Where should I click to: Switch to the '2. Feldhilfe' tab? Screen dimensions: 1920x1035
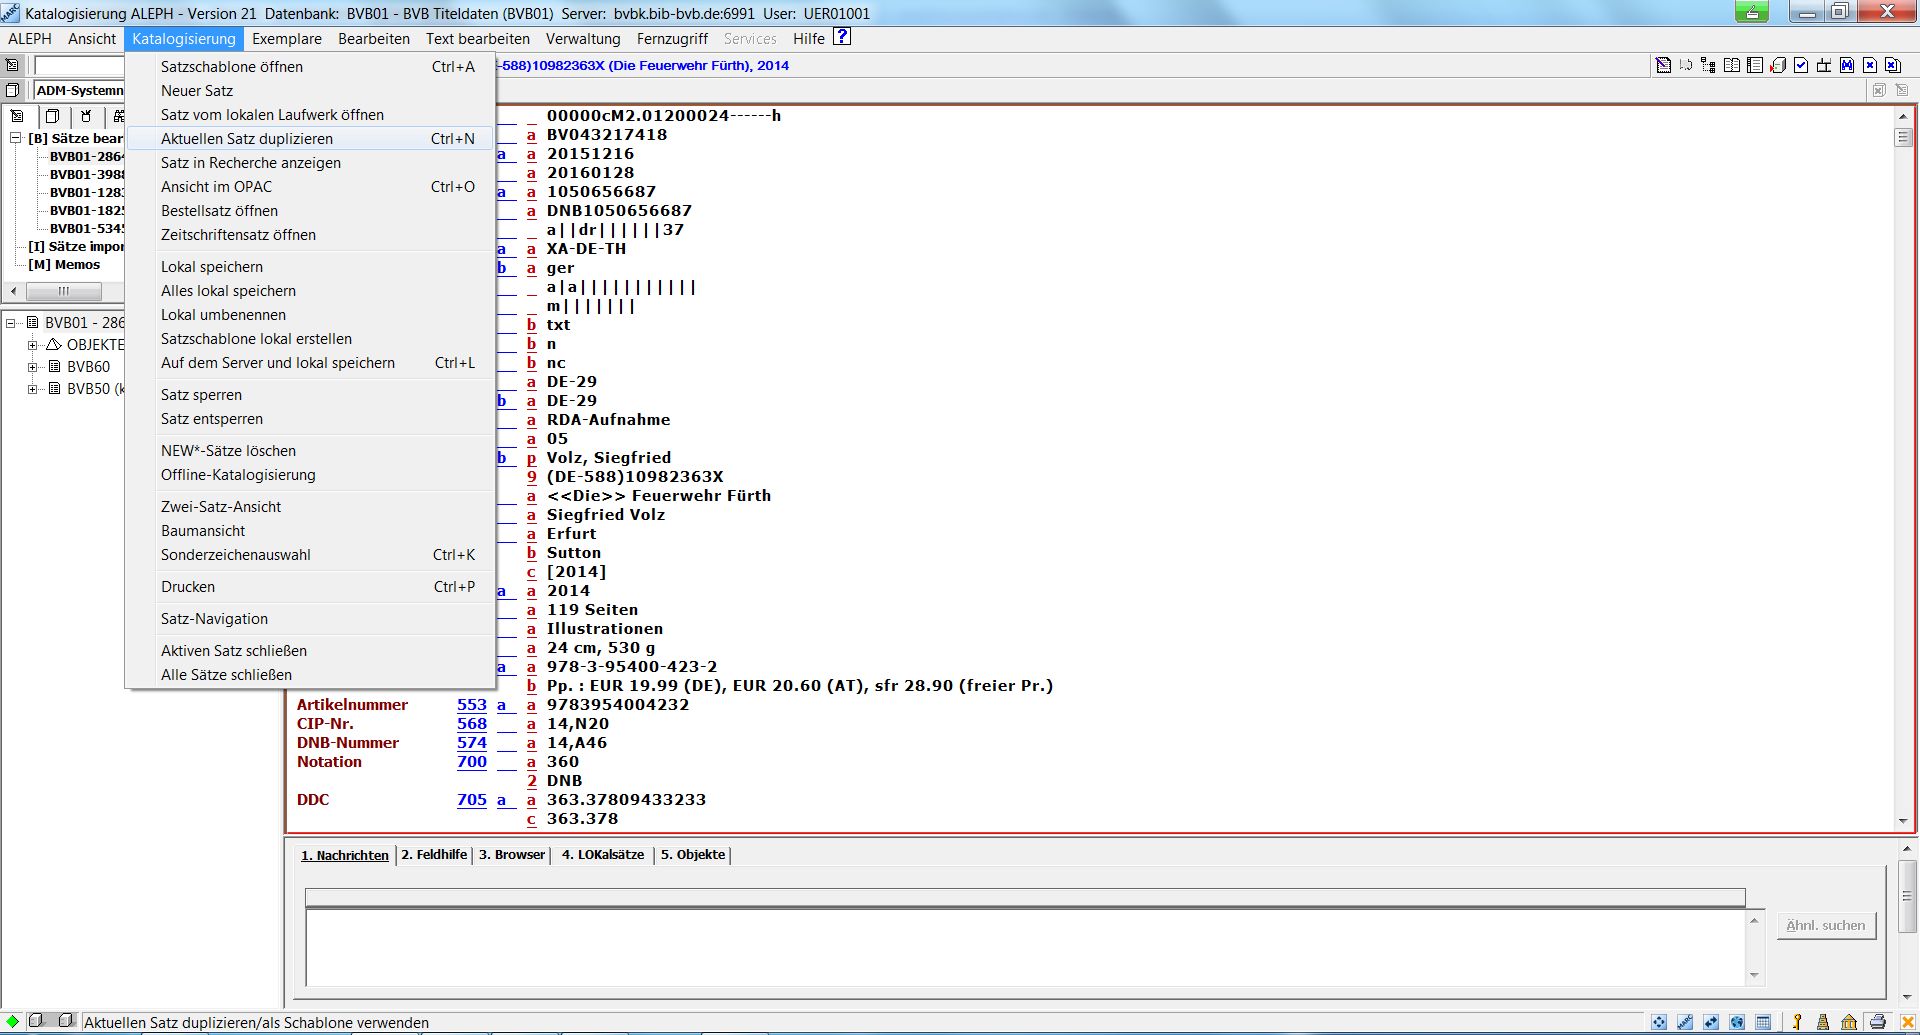click(434, 855)
